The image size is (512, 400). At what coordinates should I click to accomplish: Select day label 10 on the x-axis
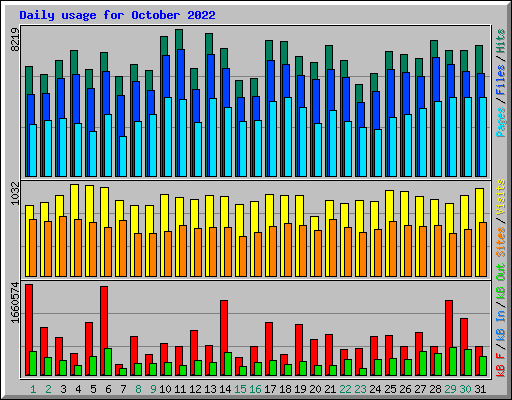pos(165,389)
